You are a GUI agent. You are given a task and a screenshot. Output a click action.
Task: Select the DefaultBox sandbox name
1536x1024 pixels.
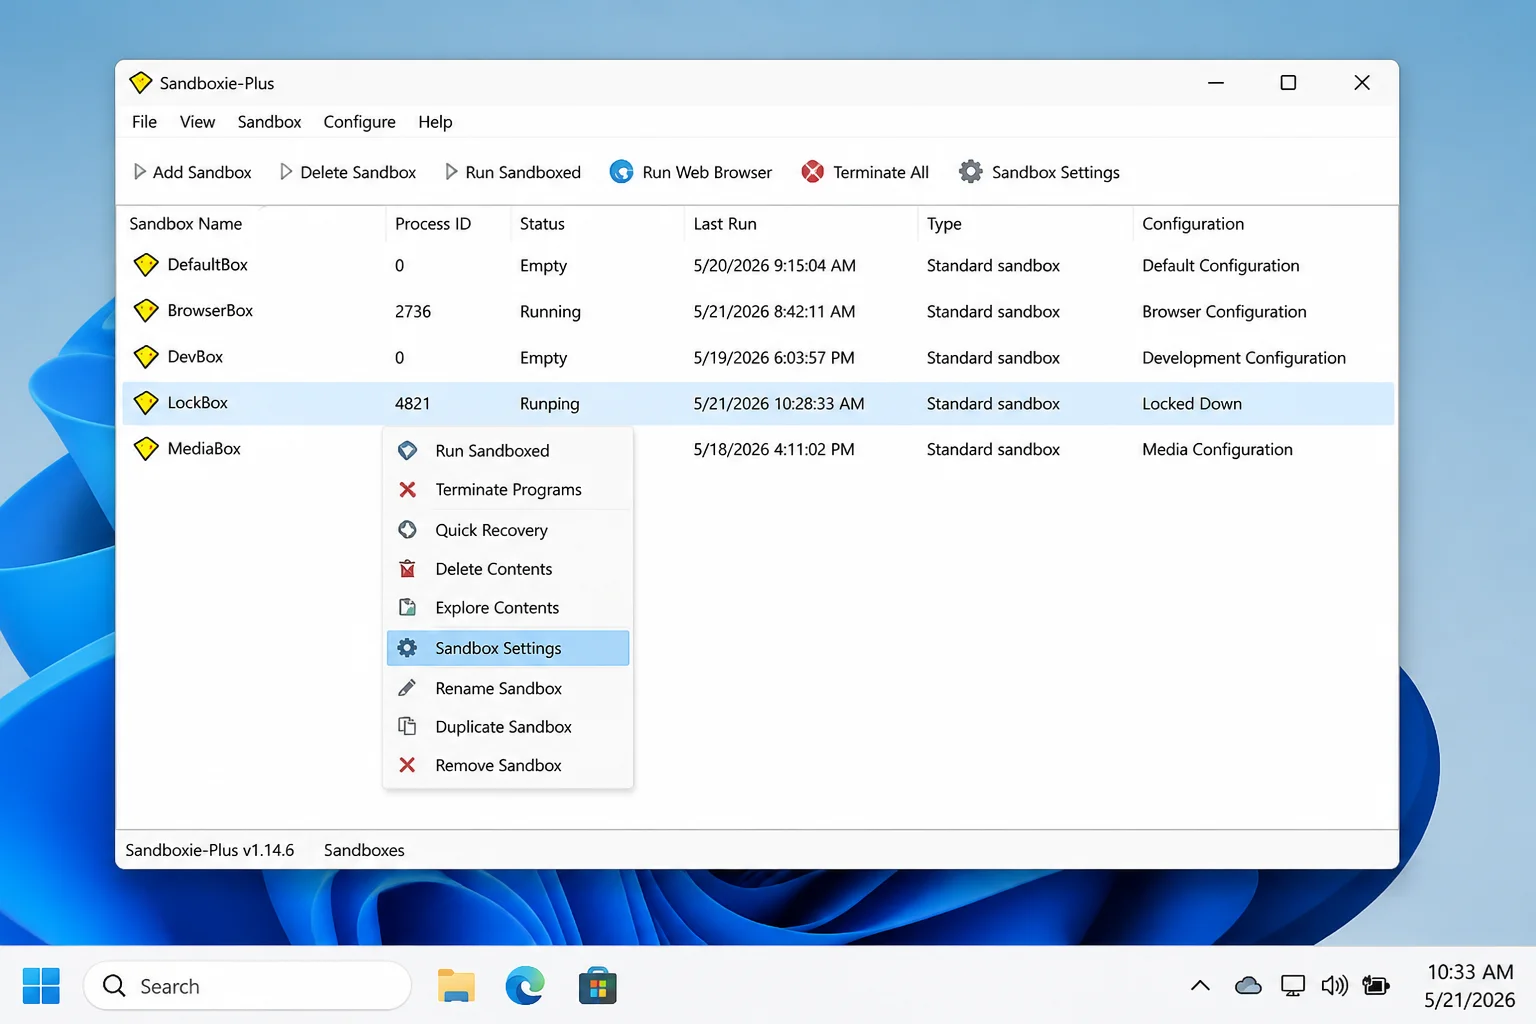pos(208,265)
